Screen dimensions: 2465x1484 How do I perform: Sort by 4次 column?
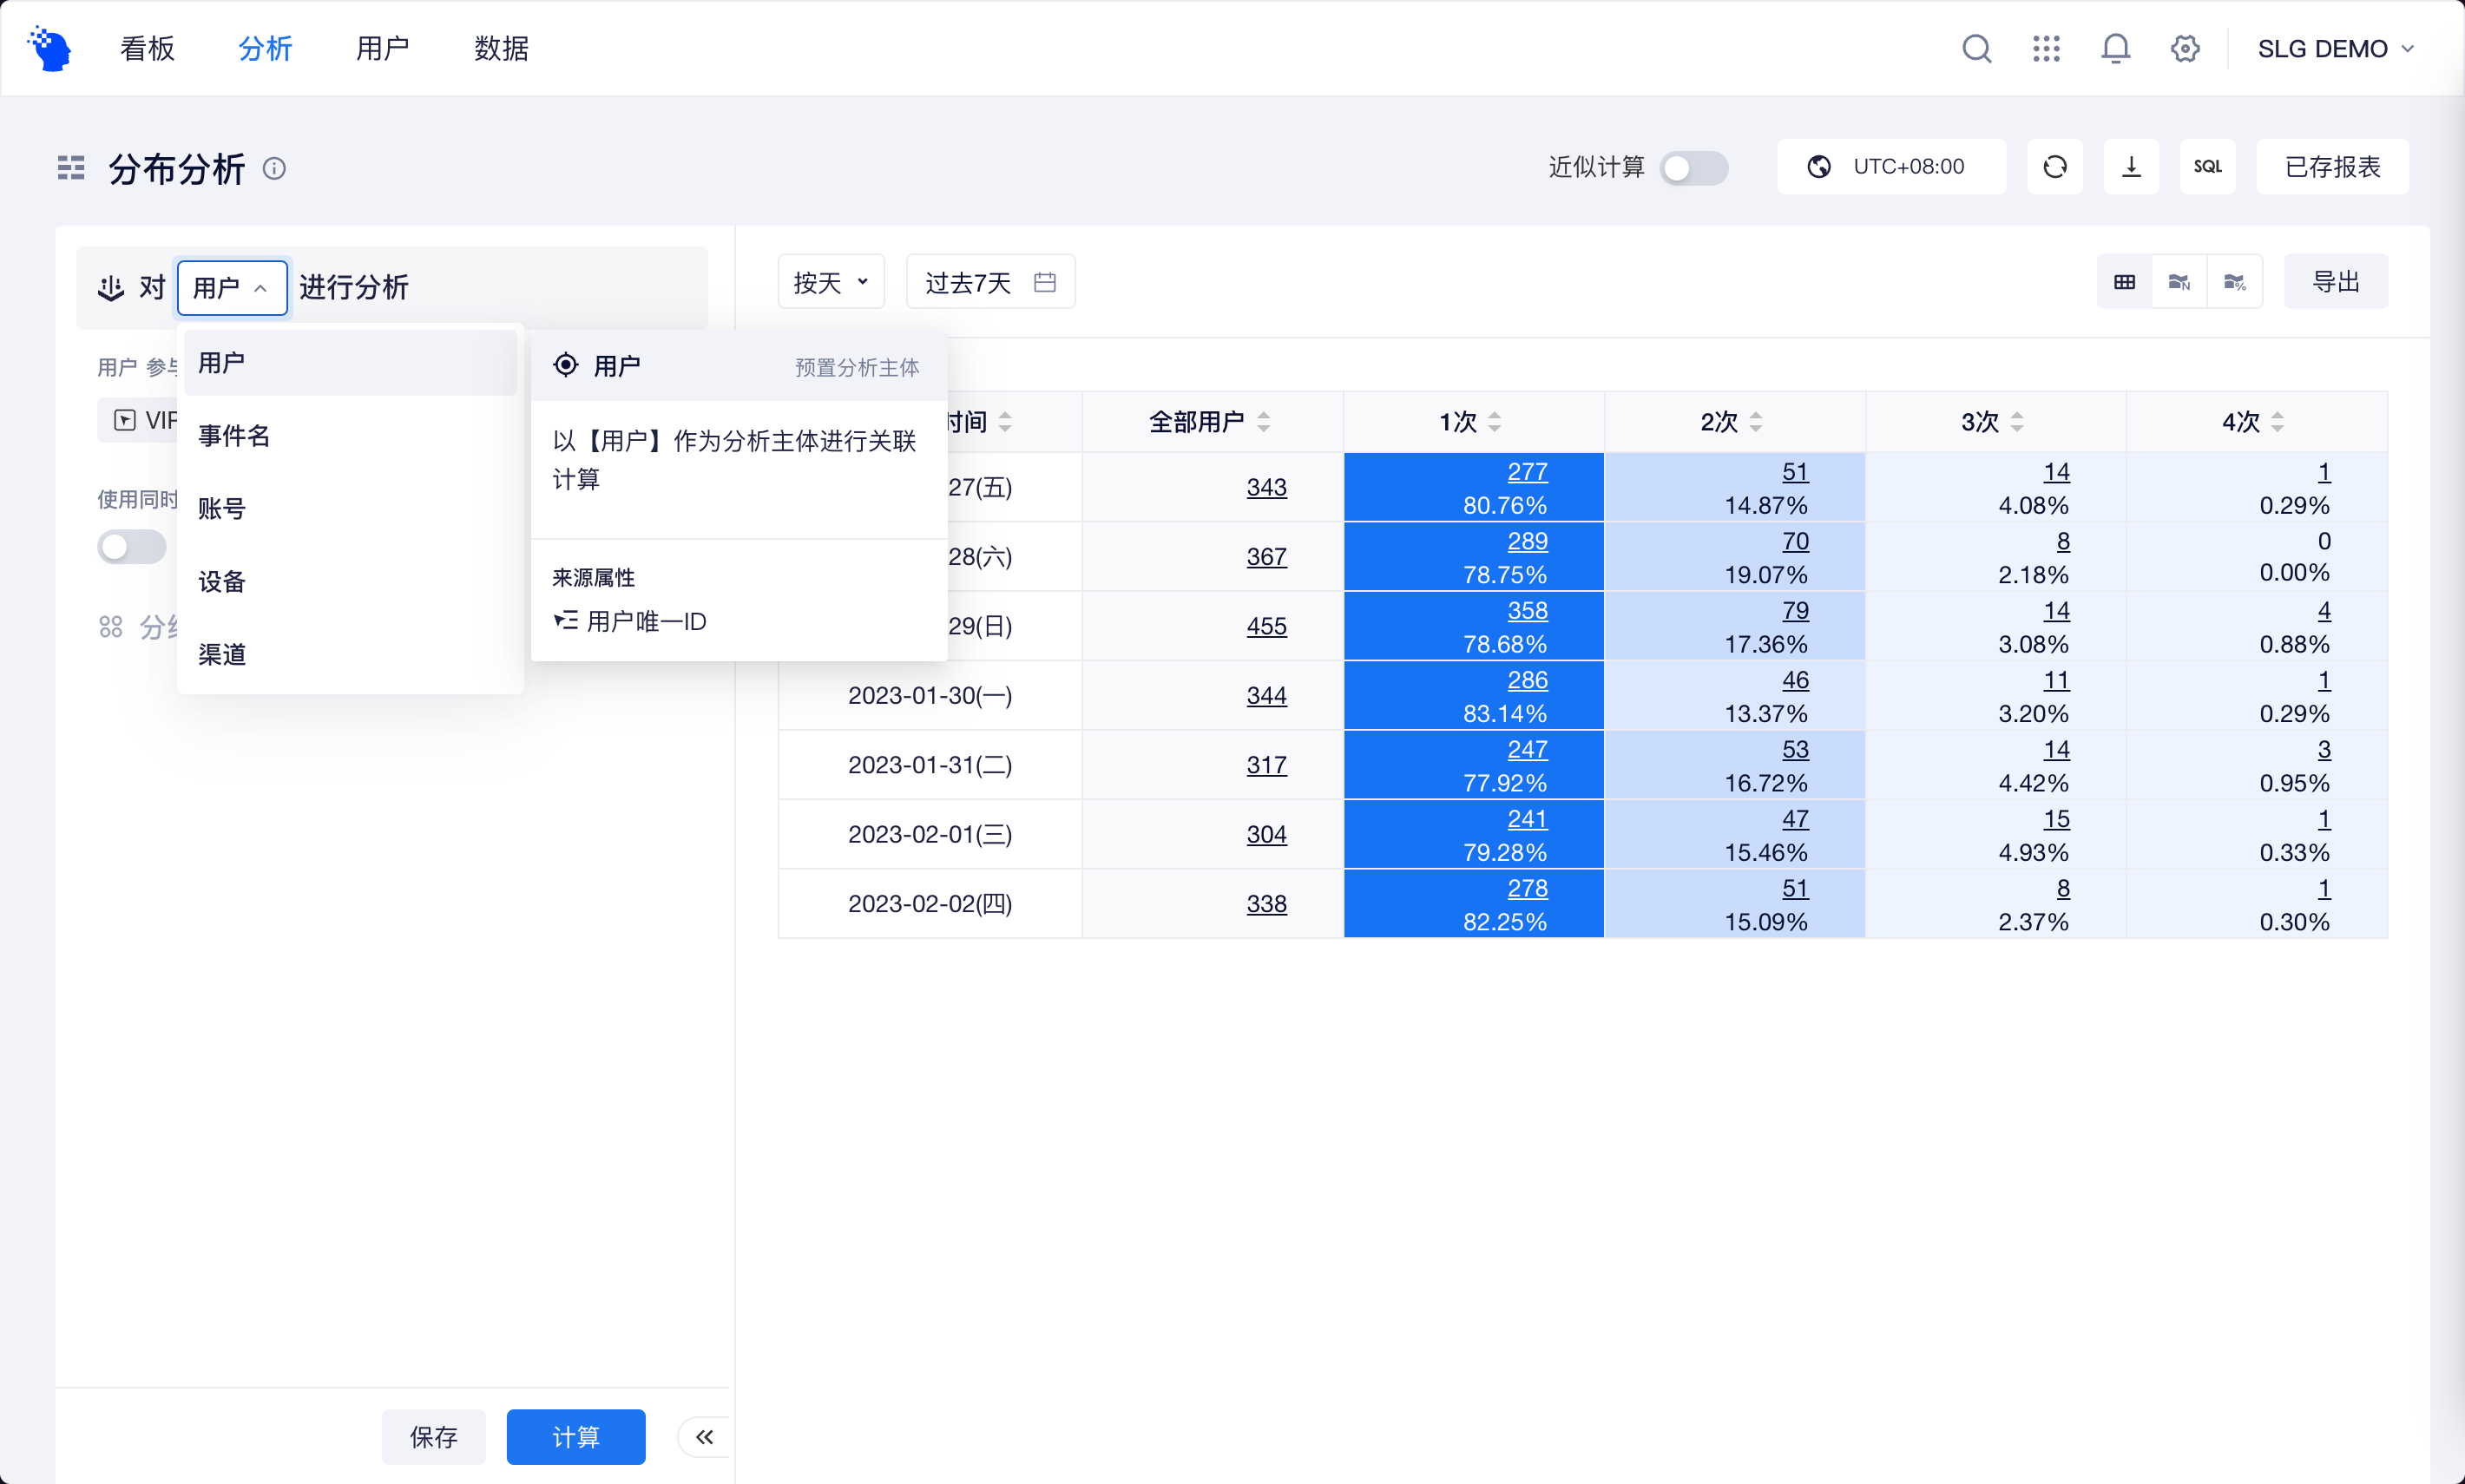[x=2277, y=421]
